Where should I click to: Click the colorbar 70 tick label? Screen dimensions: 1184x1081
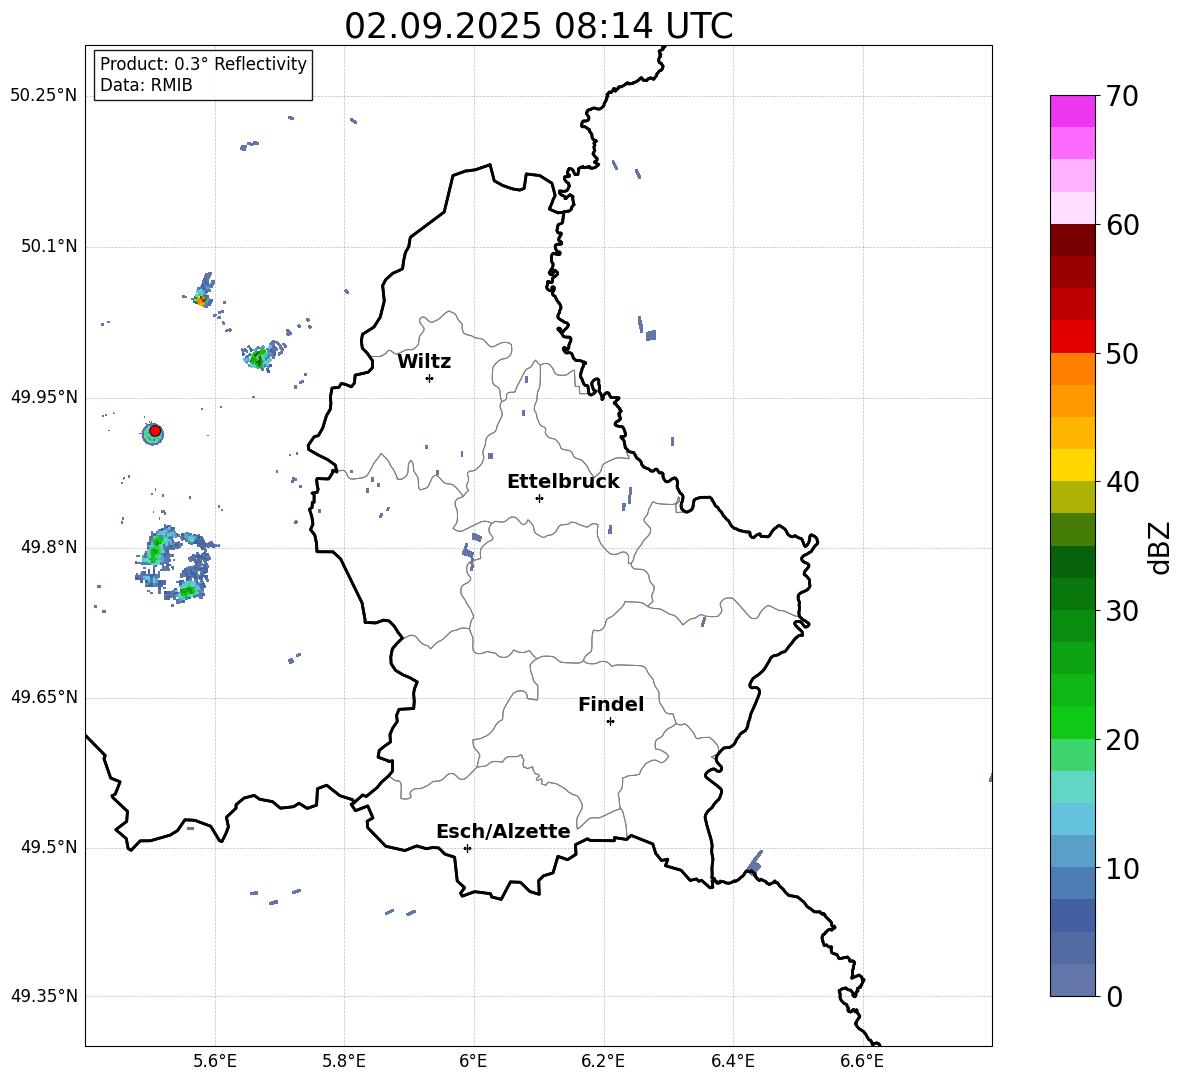pyautogui.click(x=1122, y=96)
